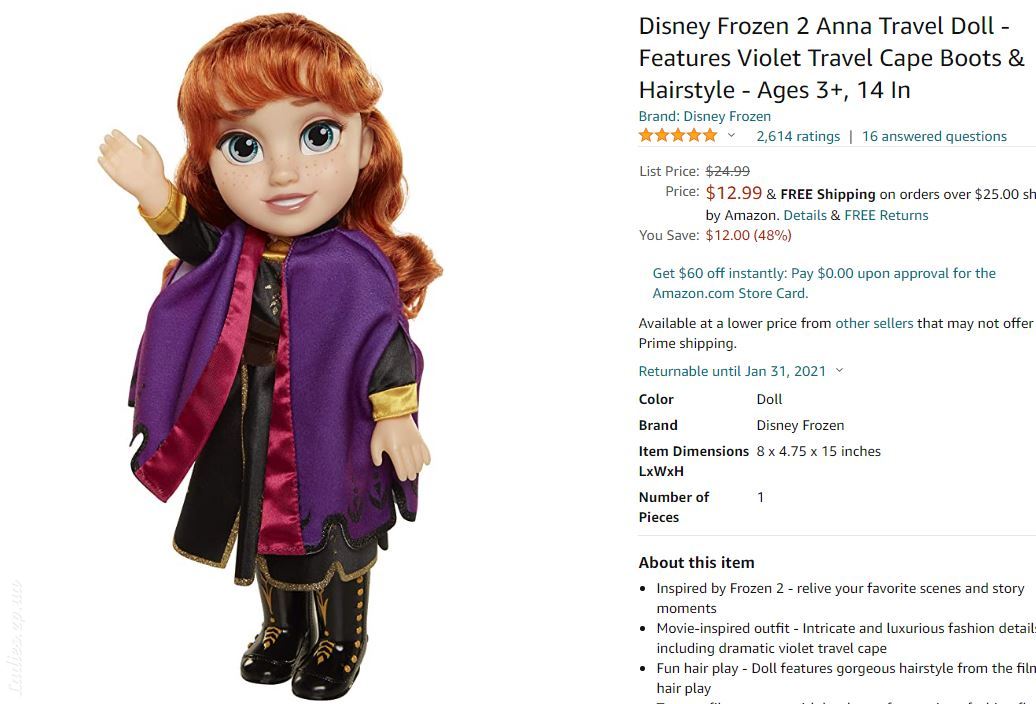The width and height of the screenshot is (1036, 704).
Task: Click the five-star rating icons
Action: pos(678,136)
